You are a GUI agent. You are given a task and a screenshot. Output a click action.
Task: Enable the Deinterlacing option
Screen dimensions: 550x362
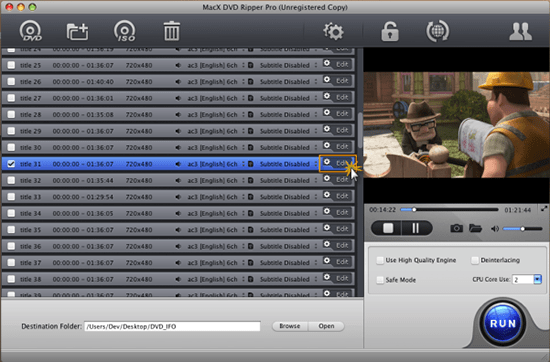tap(475, 260)
